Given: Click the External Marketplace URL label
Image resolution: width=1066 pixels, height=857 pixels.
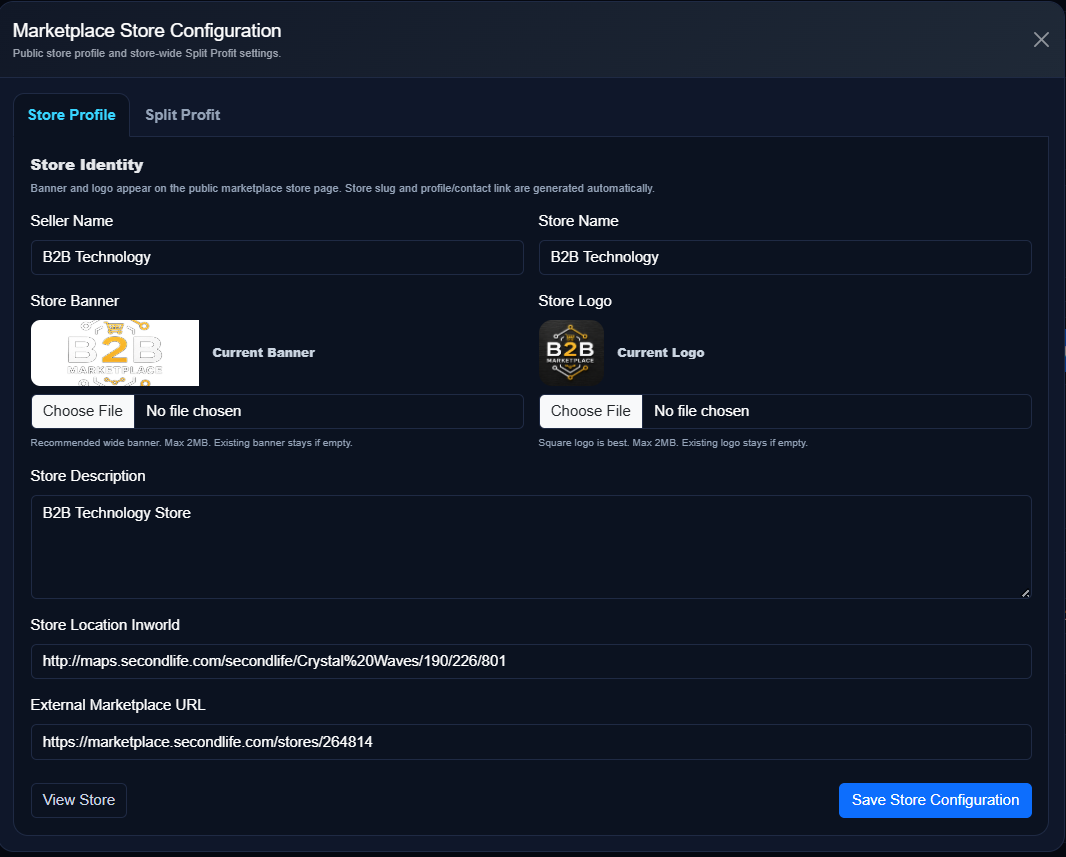Looking at the screenshot, I should [x=118, y=705].
